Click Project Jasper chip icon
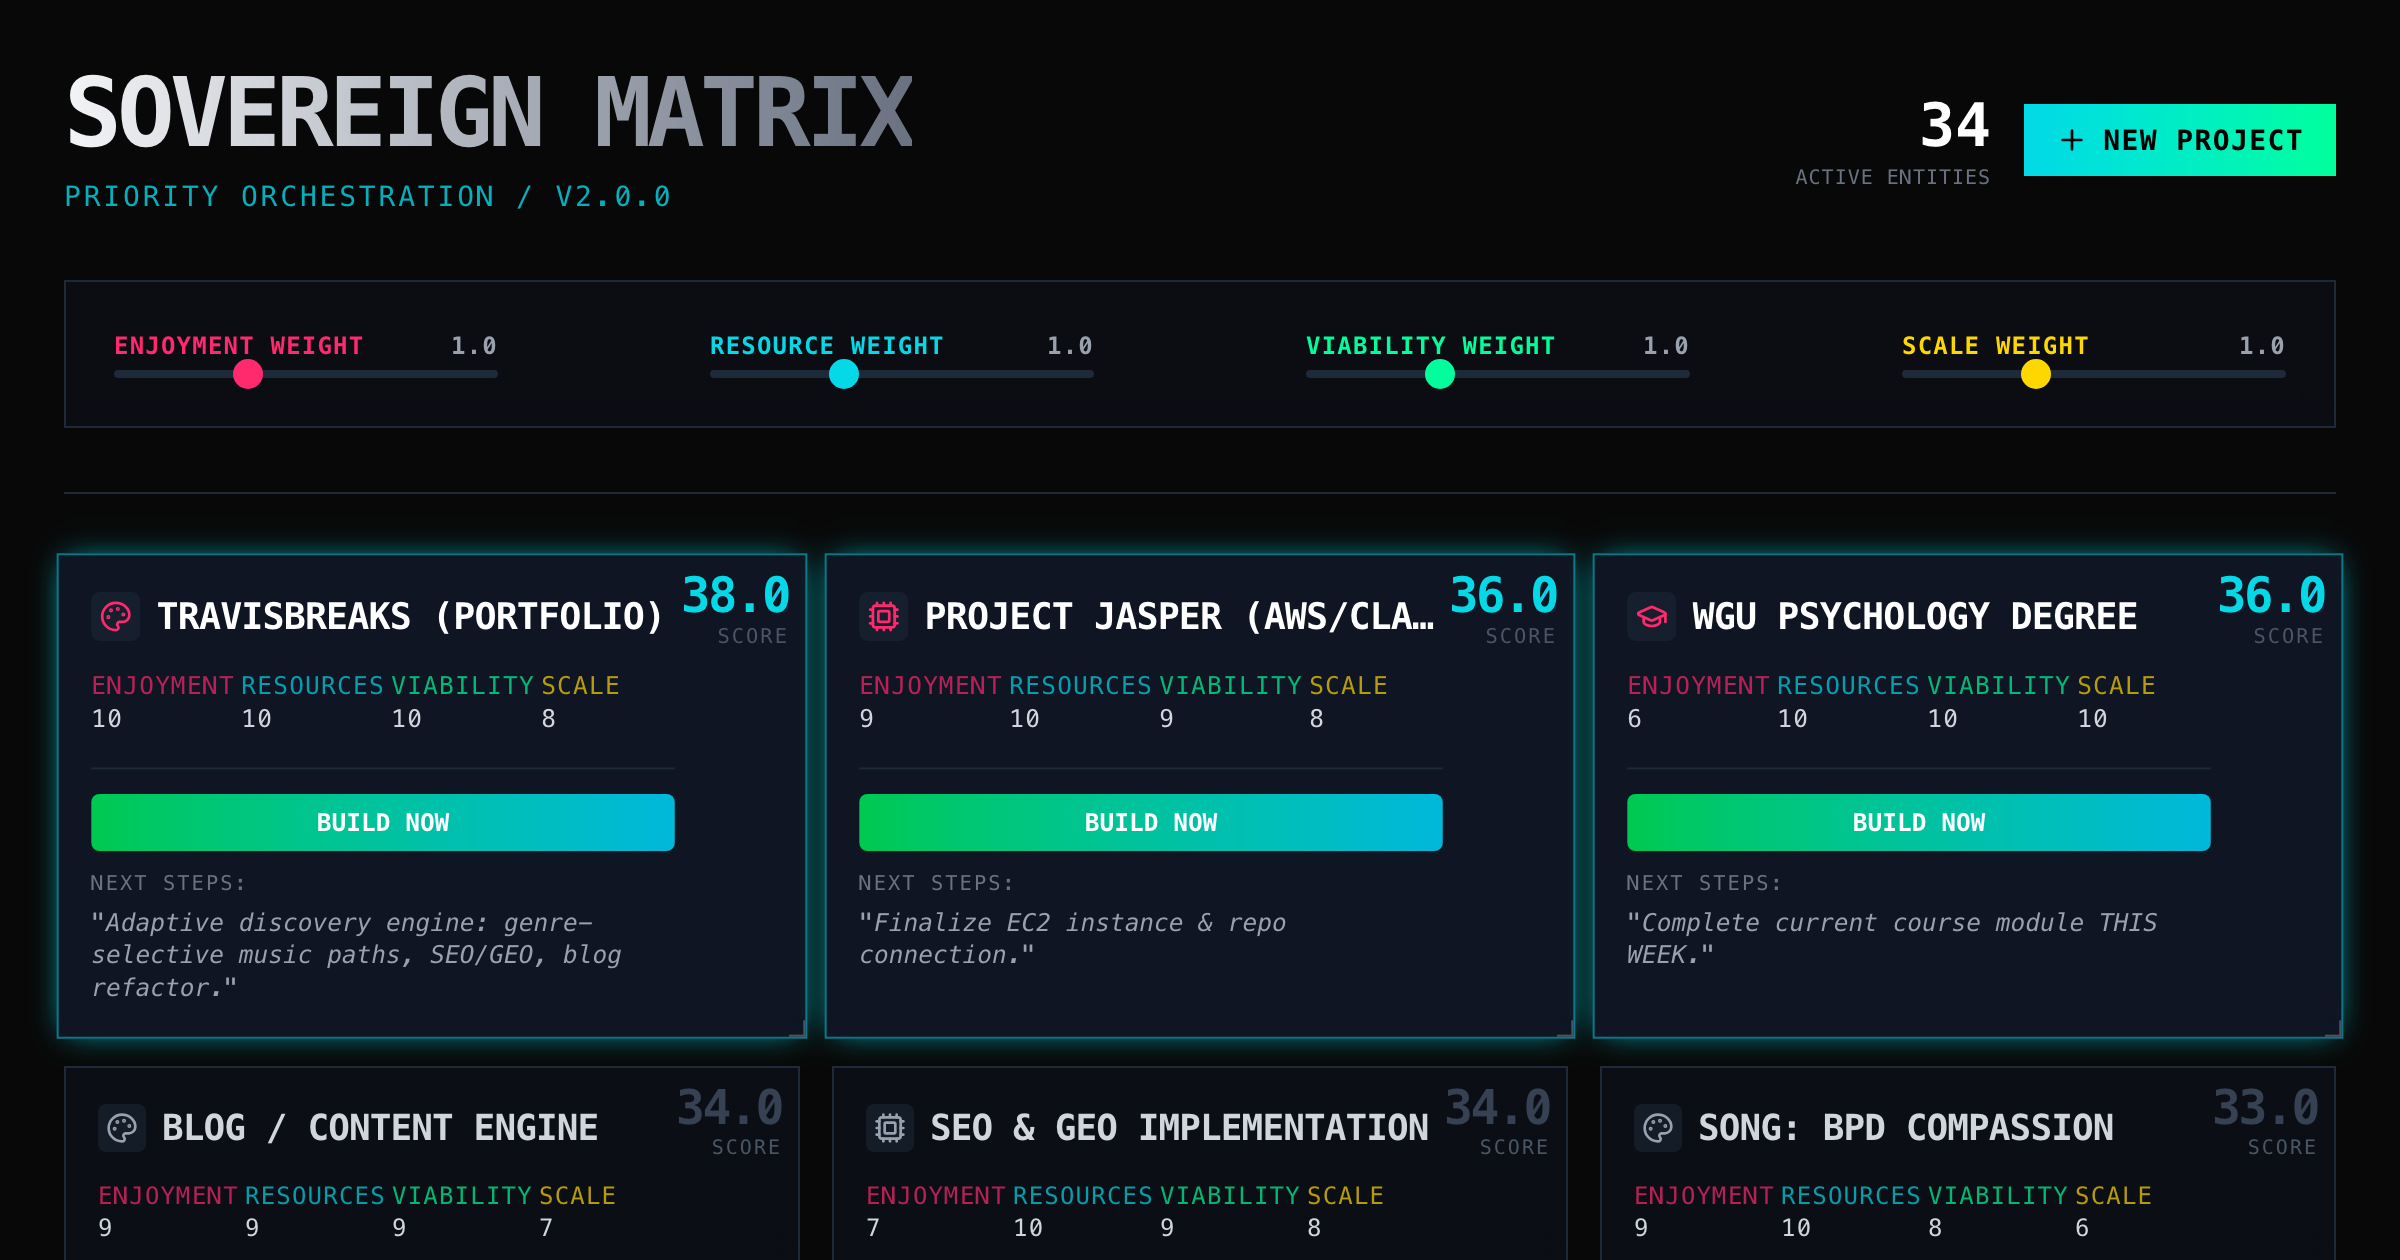 [x=884, y=616]
